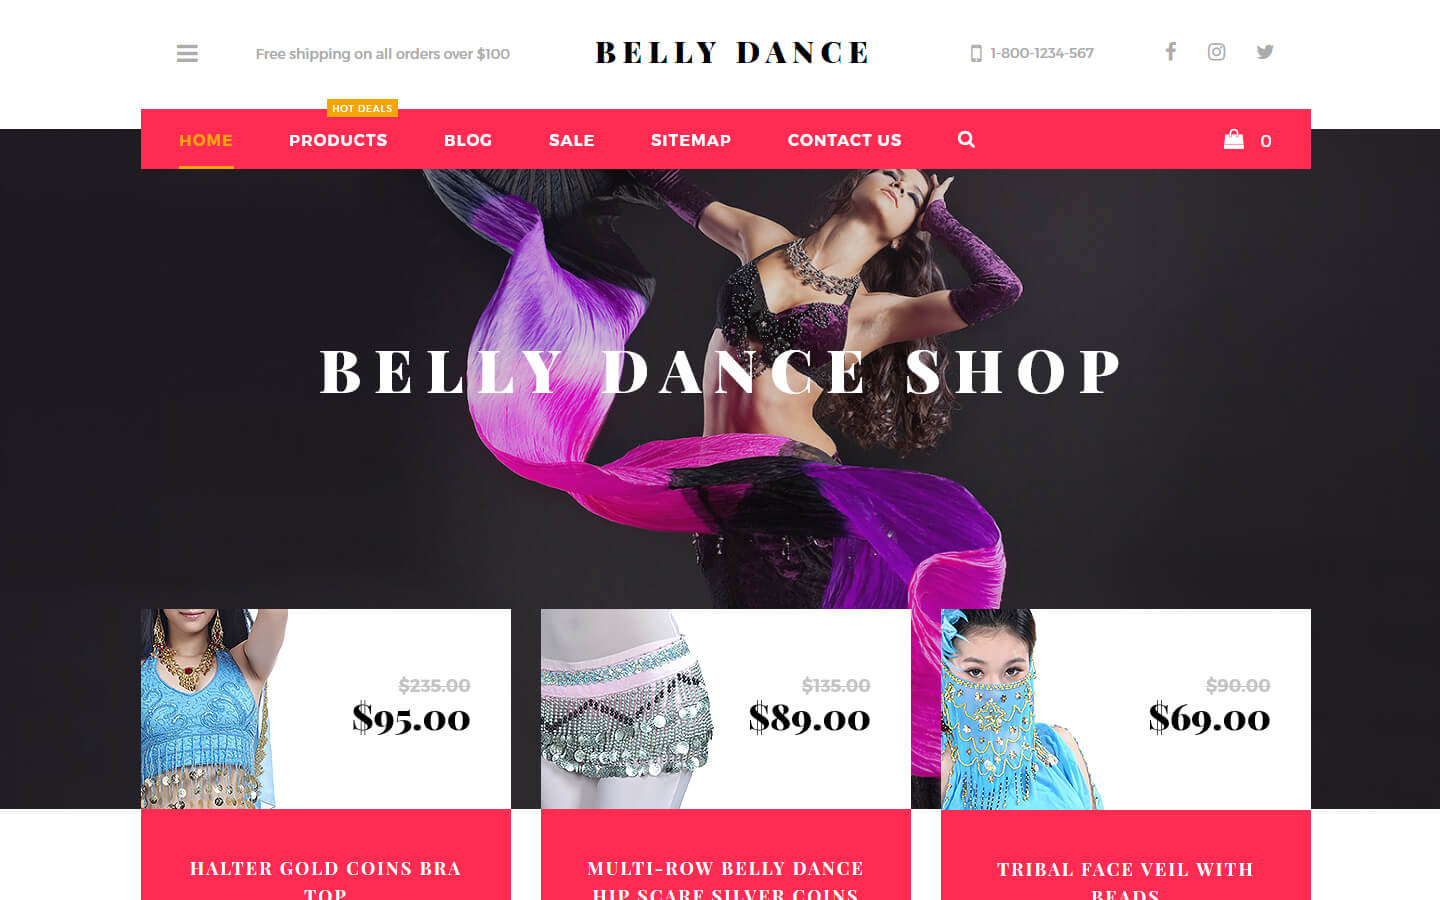This screenshot has height=900, width=1440.
Task: Click the Belly Dance site logo
Action: [732, 53]
